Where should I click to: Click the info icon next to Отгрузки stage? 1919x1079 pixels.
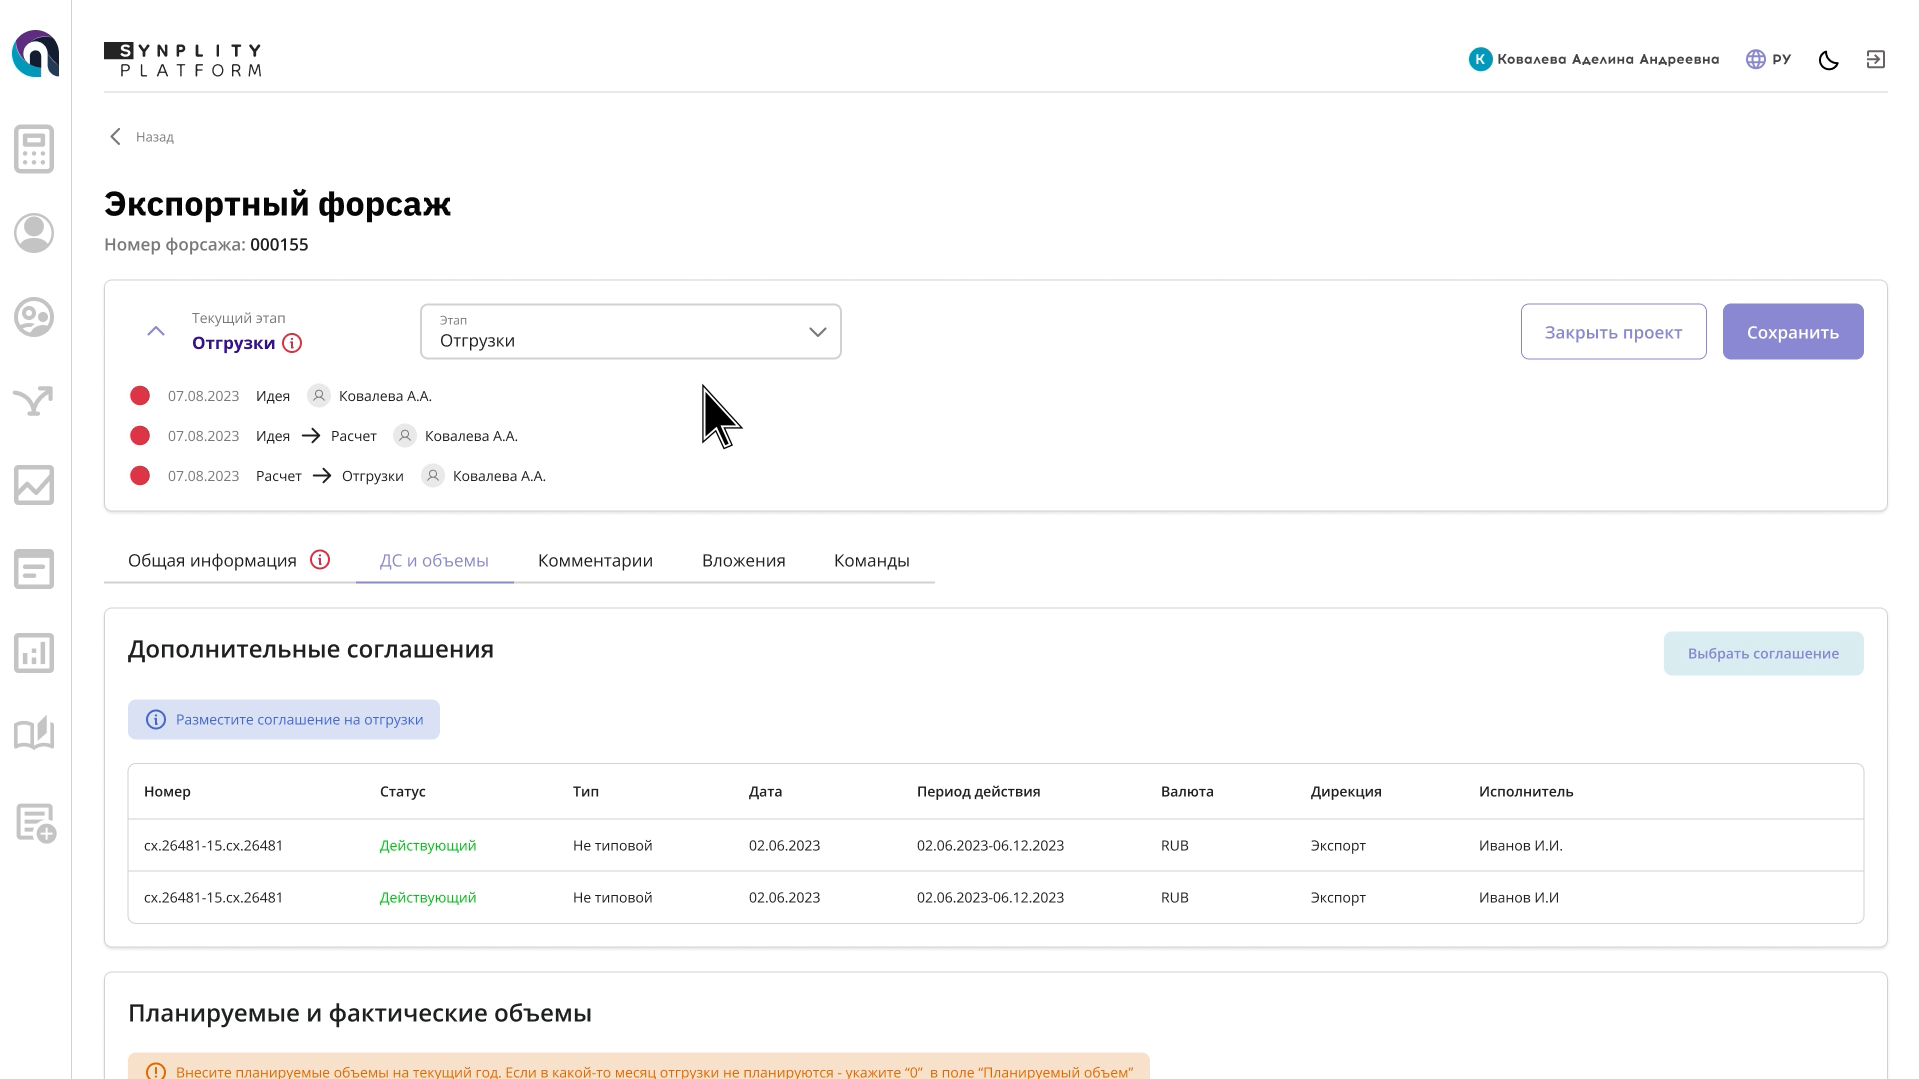point(292,343)
